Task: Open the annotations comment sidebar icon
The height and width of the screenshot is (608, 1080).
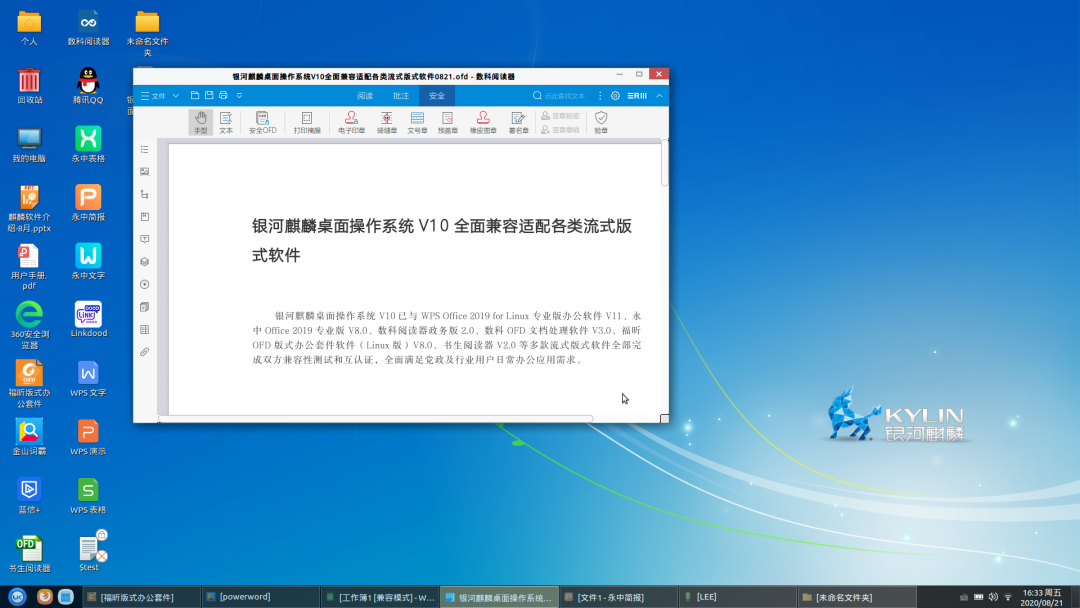Action: [x=145, y=239]
